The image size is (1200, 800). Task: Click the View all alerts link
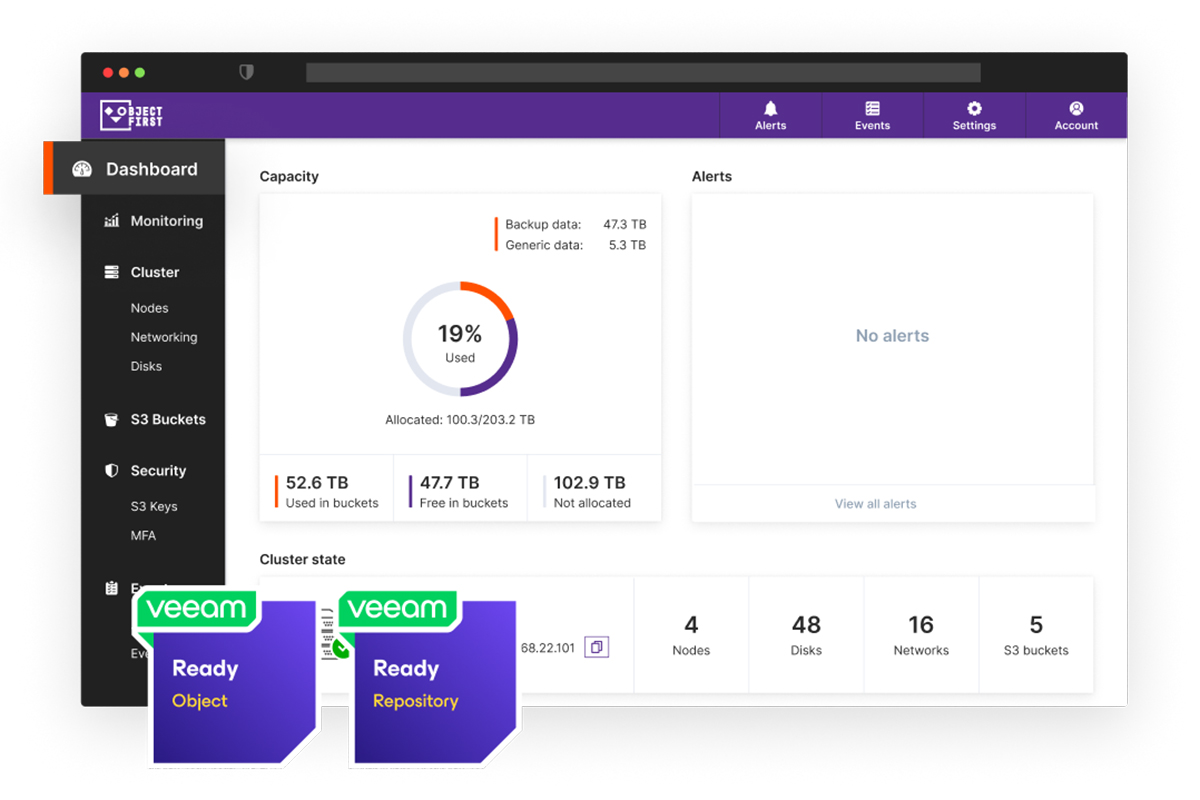pos(875,504)
